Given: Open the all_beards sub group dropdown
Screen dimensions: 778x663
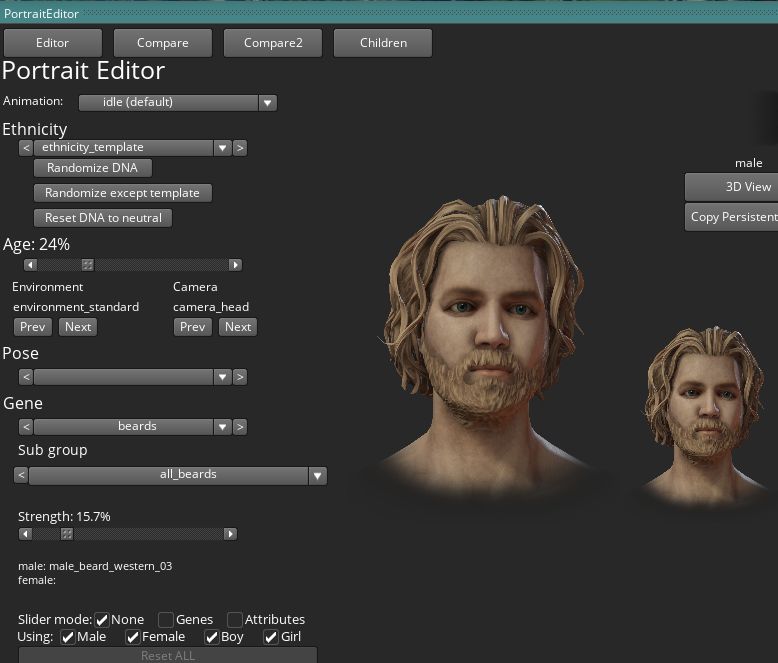Looking at the screenshot, I should coord(169,475).
